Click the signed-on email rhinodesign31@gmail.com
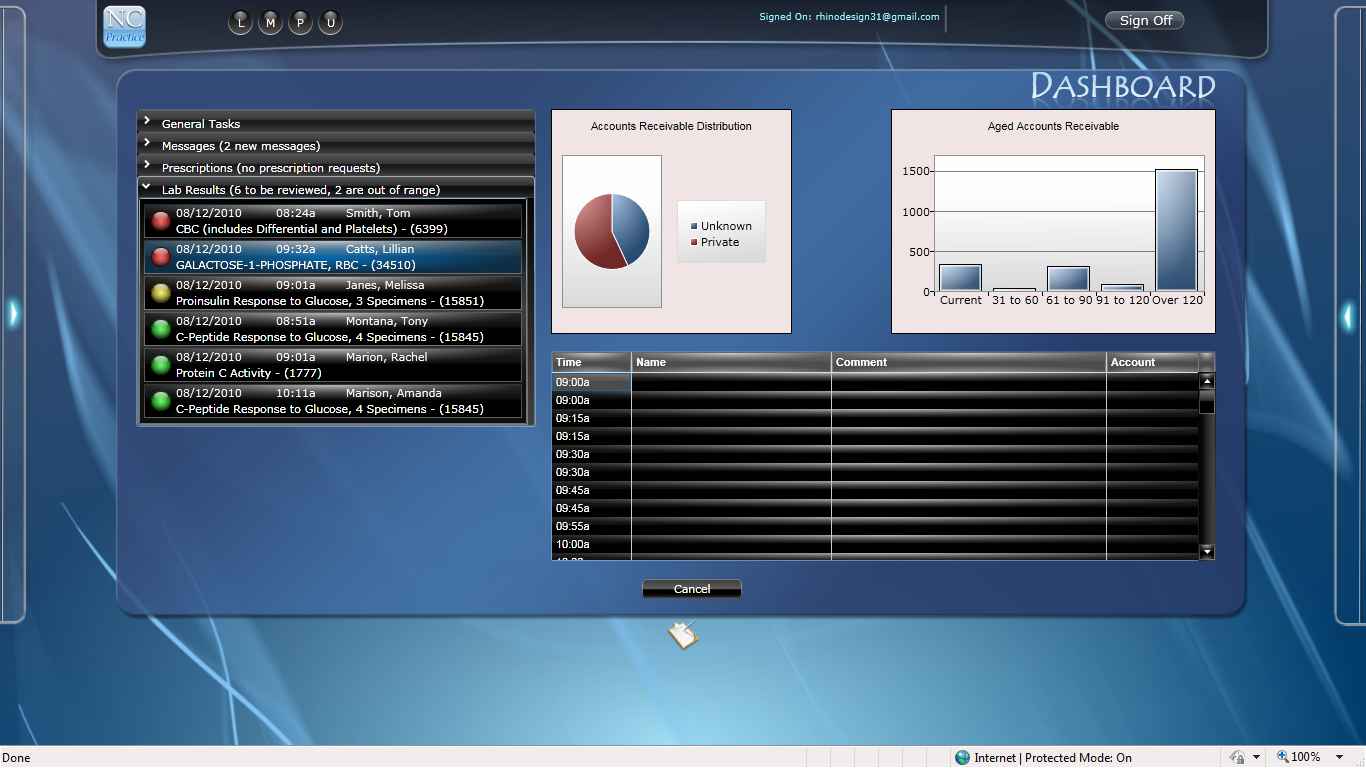1366x768 pixels. [877, 17]
